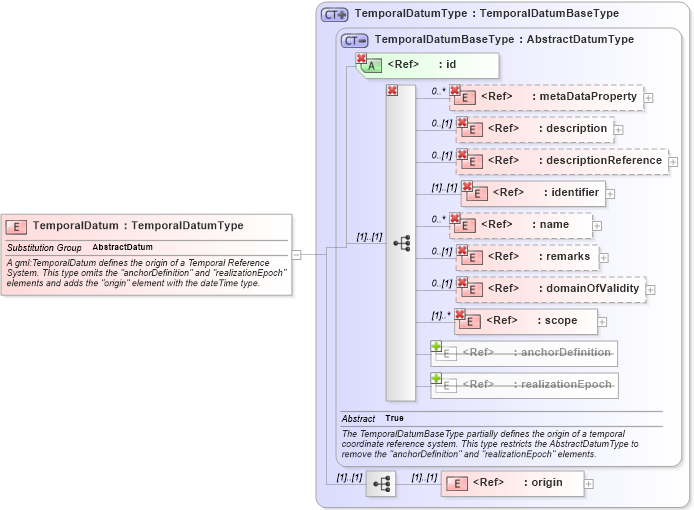Screen dimensions: 694x510
Task: Click the E icon of description element
Action: tap(472, 130)
